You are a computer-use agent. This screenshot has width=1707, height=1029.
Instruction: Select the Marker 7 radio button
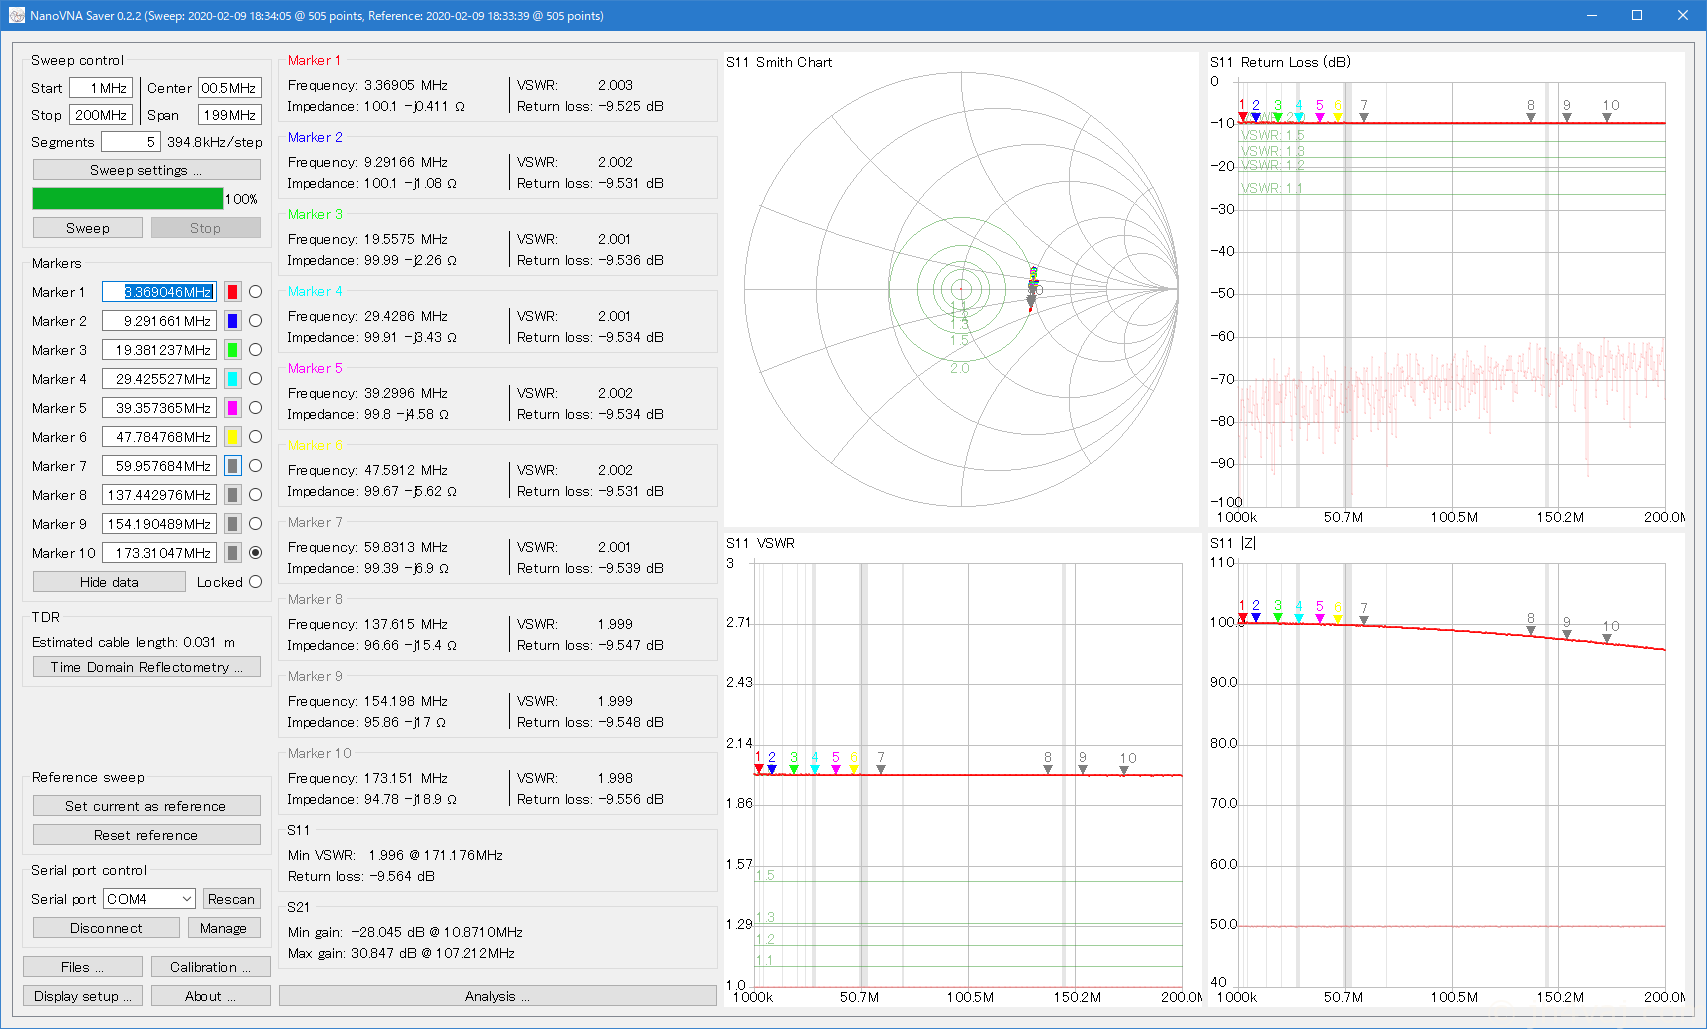tap(256, 466)
